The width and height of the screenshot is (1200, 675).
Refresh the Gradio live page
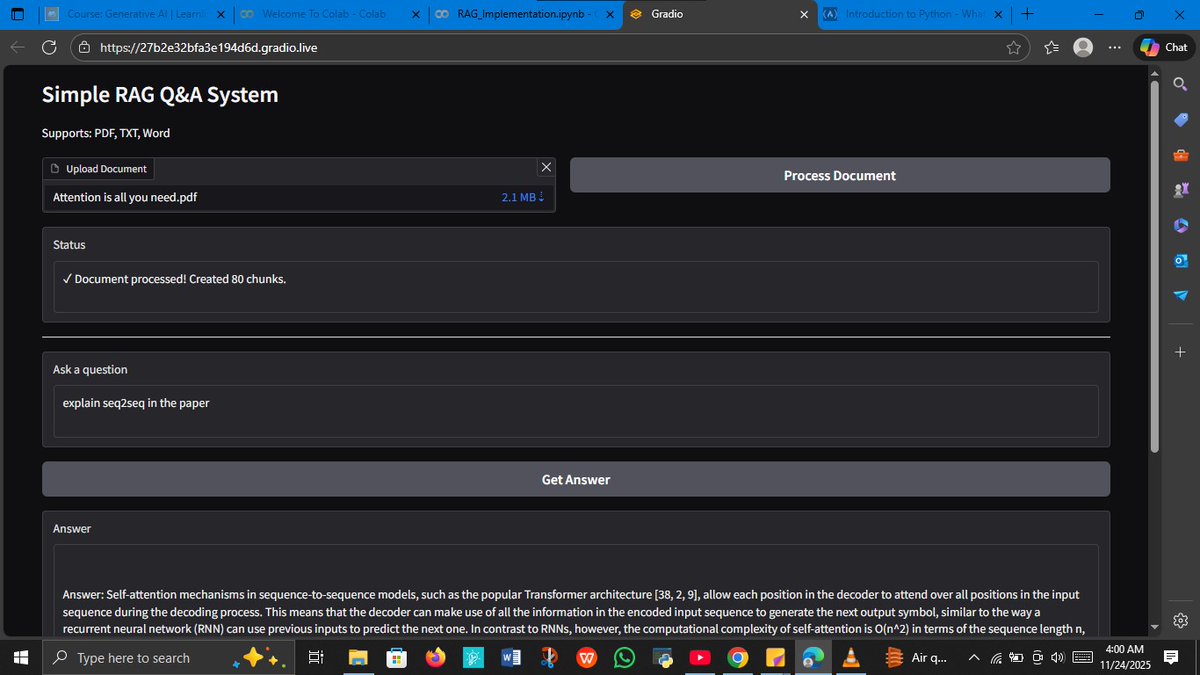click(49, 46)
